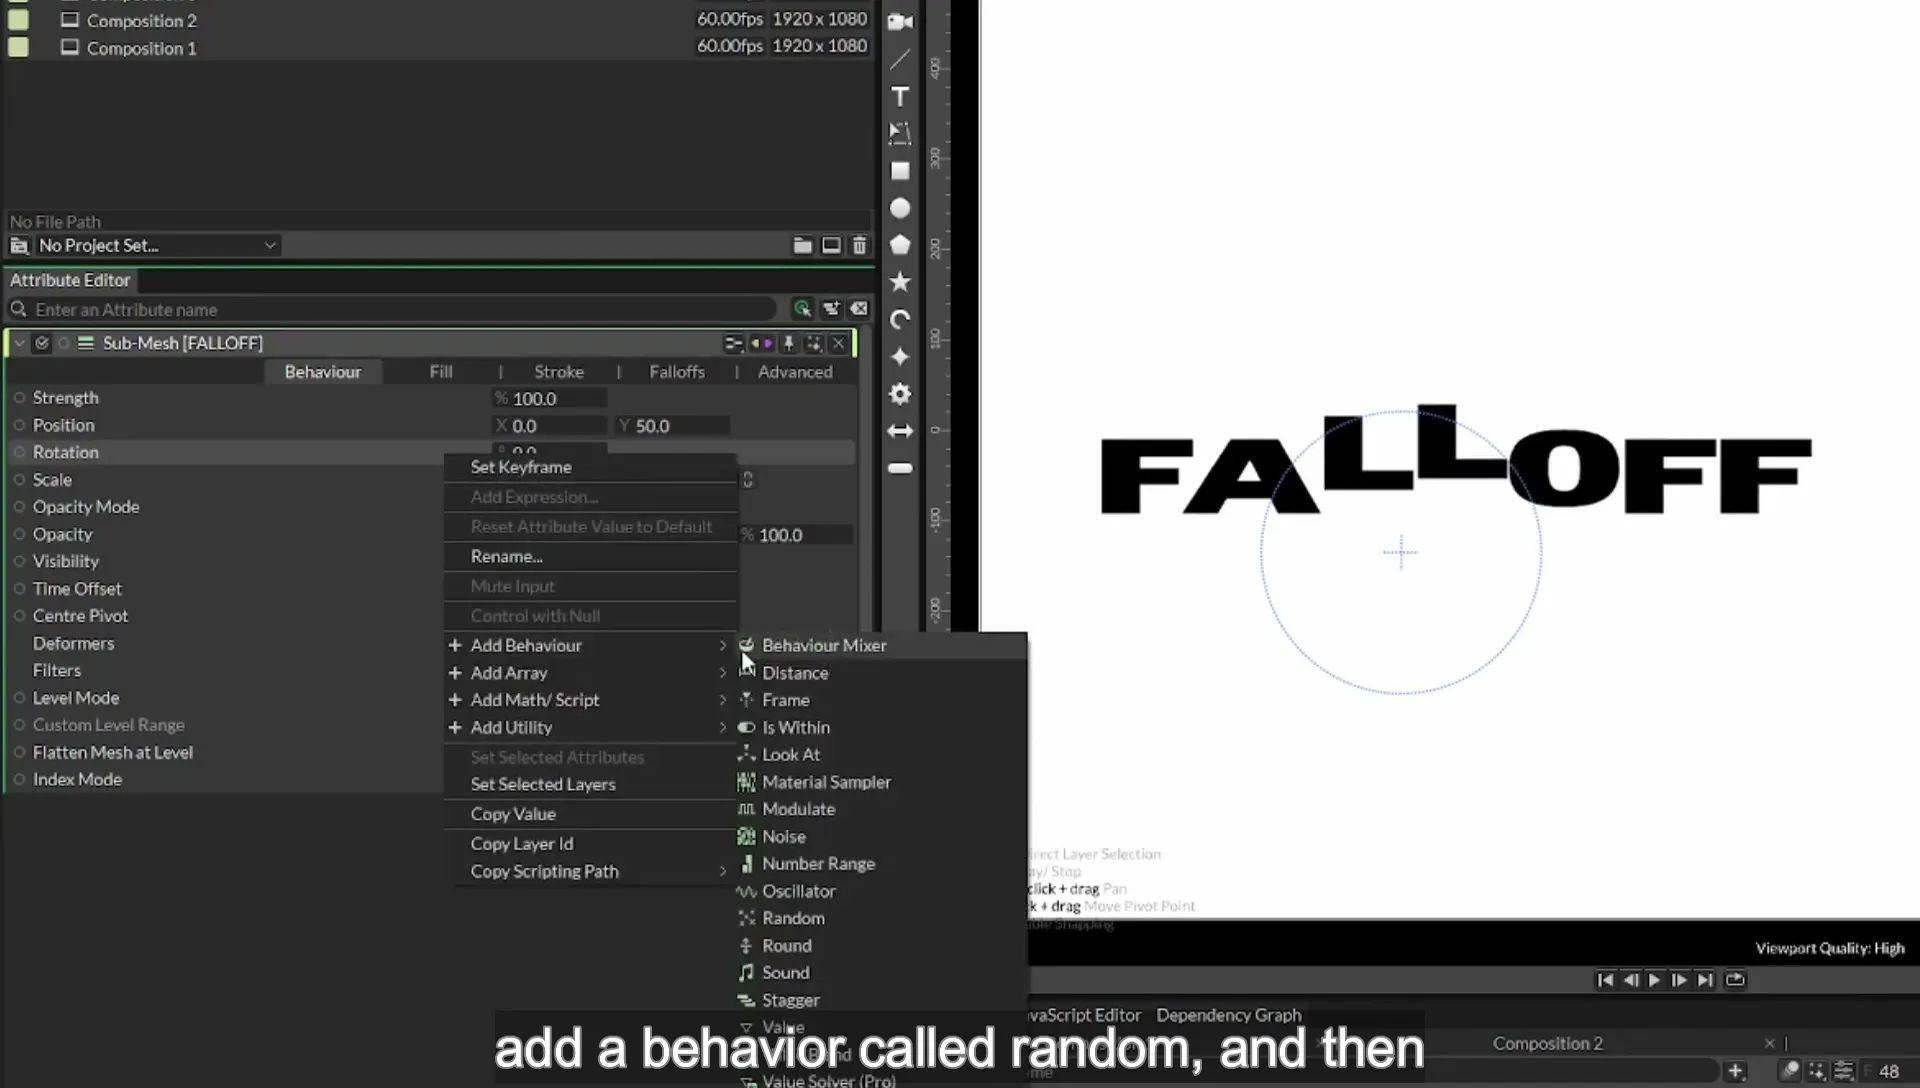
Task: Select the Star shape tool
Action: (900, 282)
